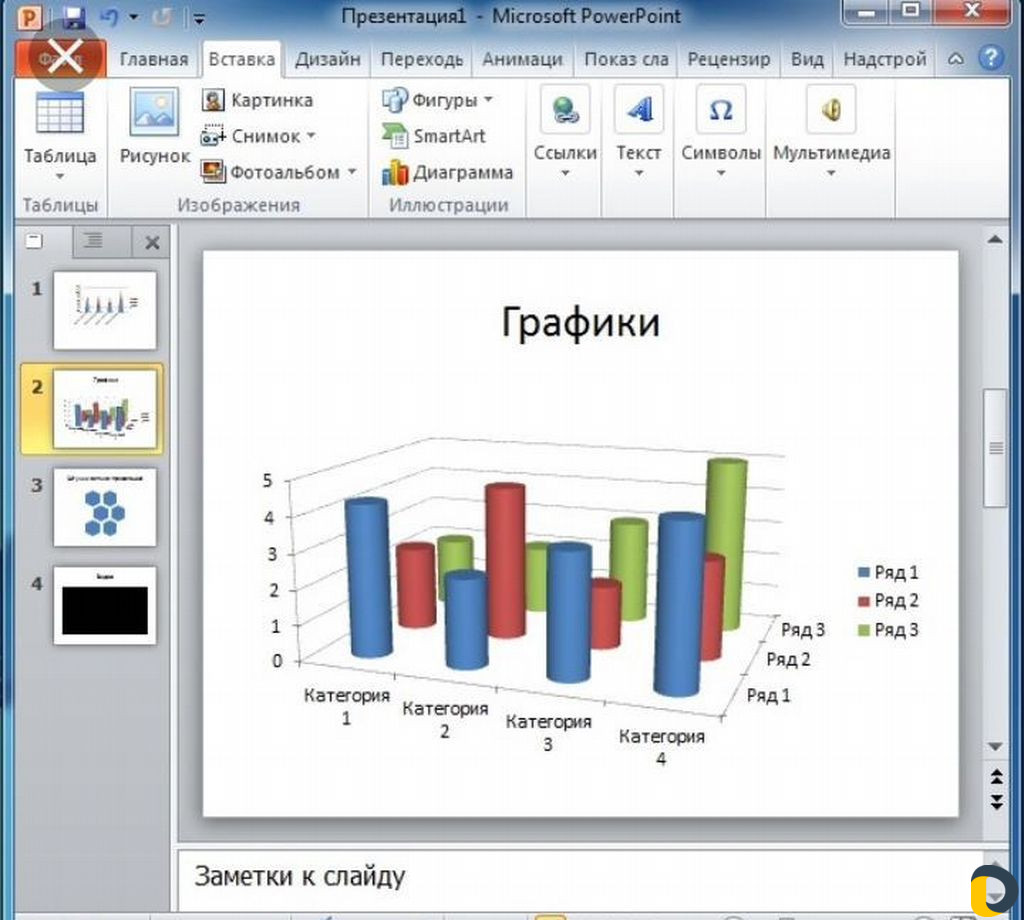The width and height of the screenshot is (1024, 920).
Task: Click the Ссылки globe icon
Action: [x=565, y=110]
